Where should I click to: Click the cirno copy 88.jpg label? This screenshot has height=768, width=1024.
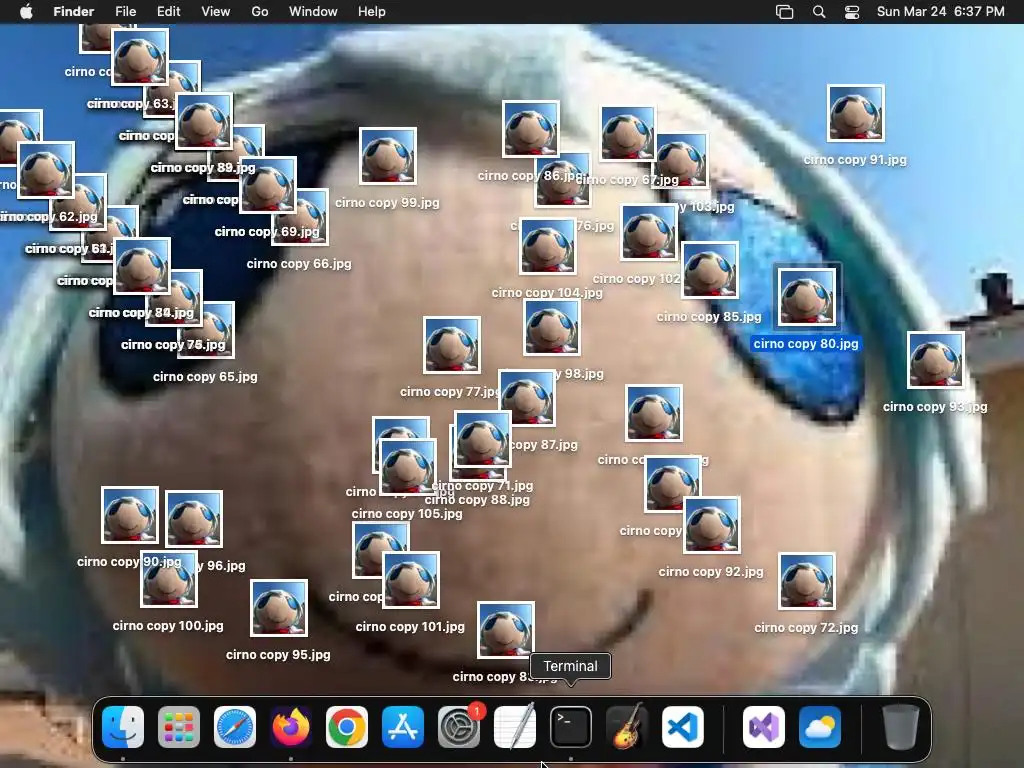click(x=477, y=500)
